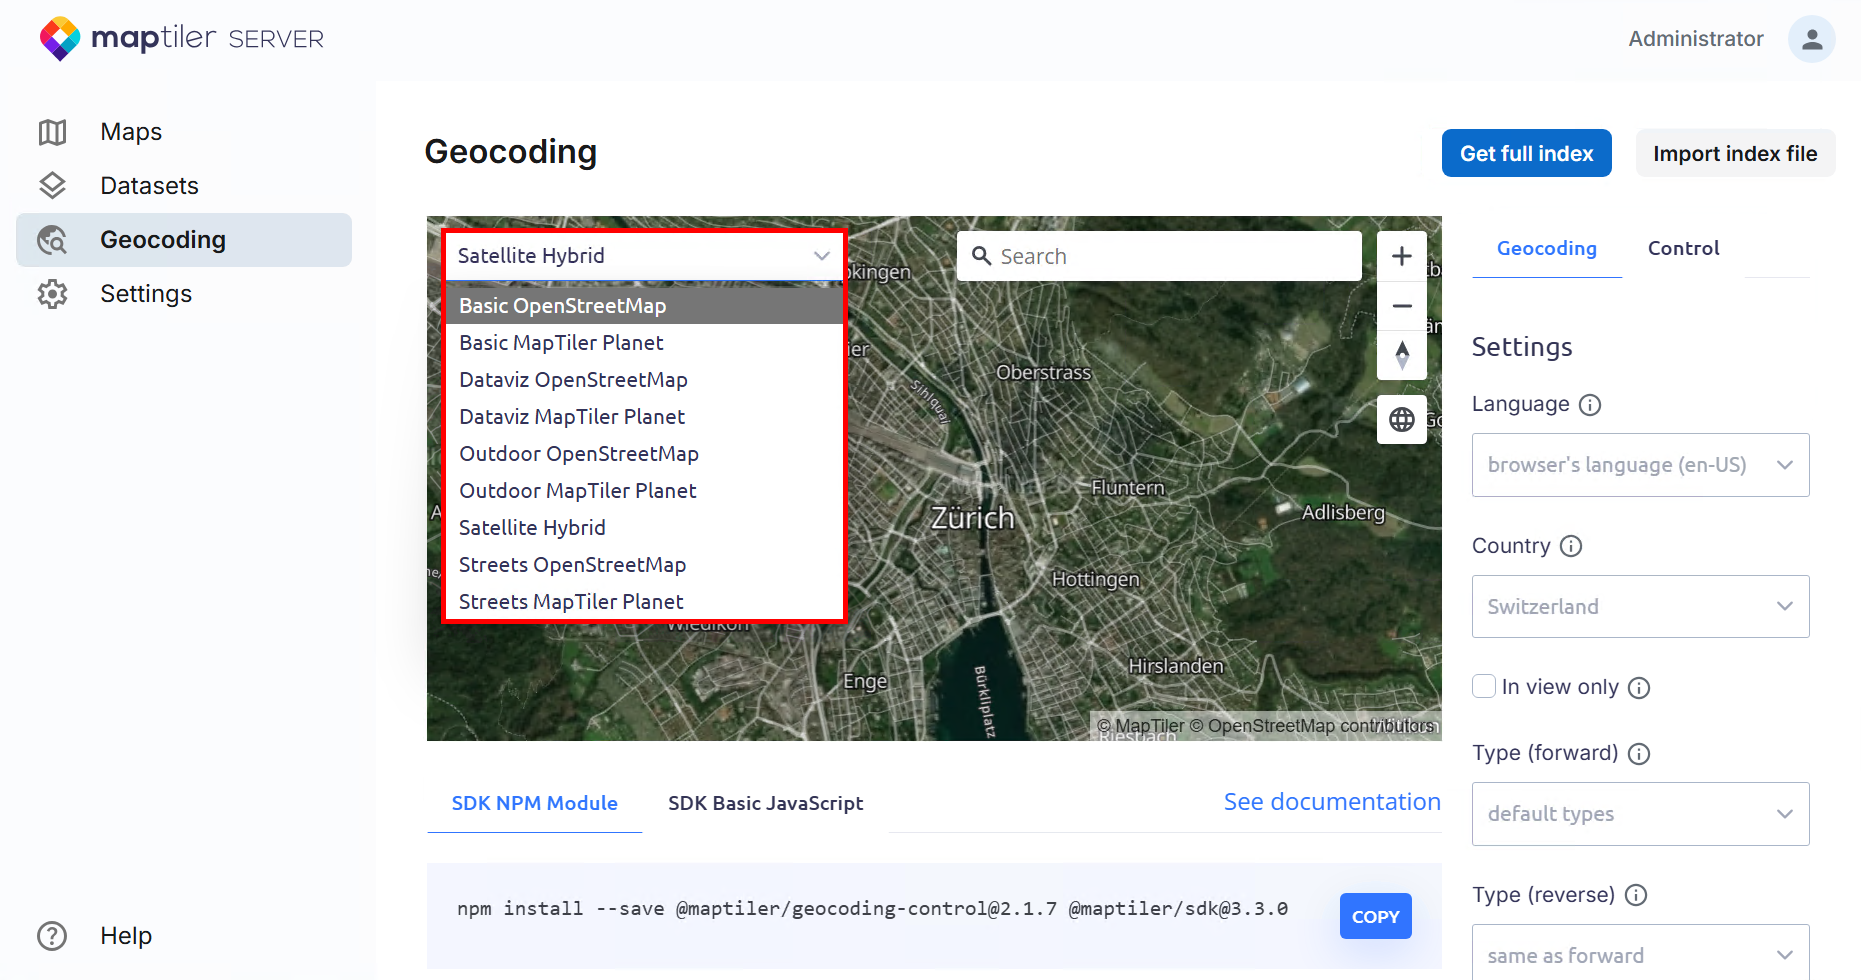
Task: Open the Administrator user avatar icon
Action: click(x=1811, y=39)
